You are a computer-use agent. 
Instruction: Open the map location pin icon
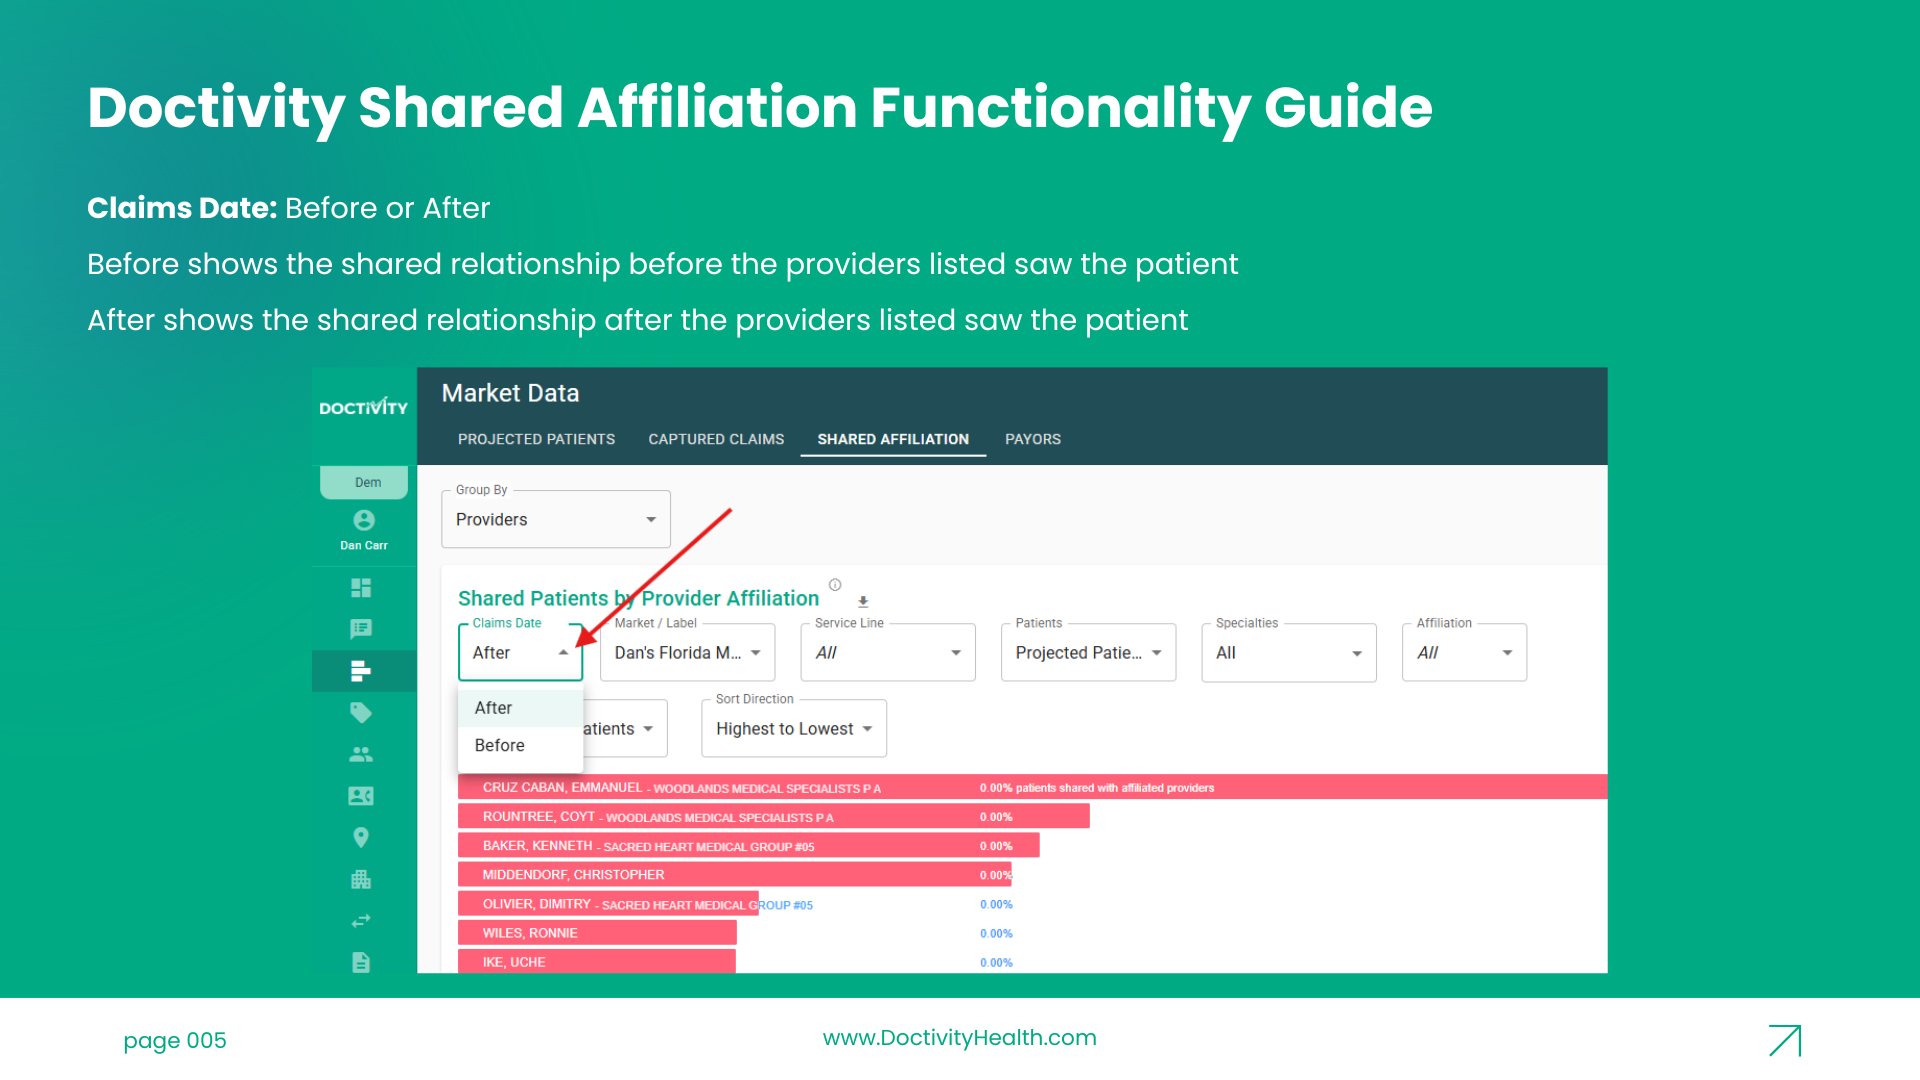pos(361,838)
